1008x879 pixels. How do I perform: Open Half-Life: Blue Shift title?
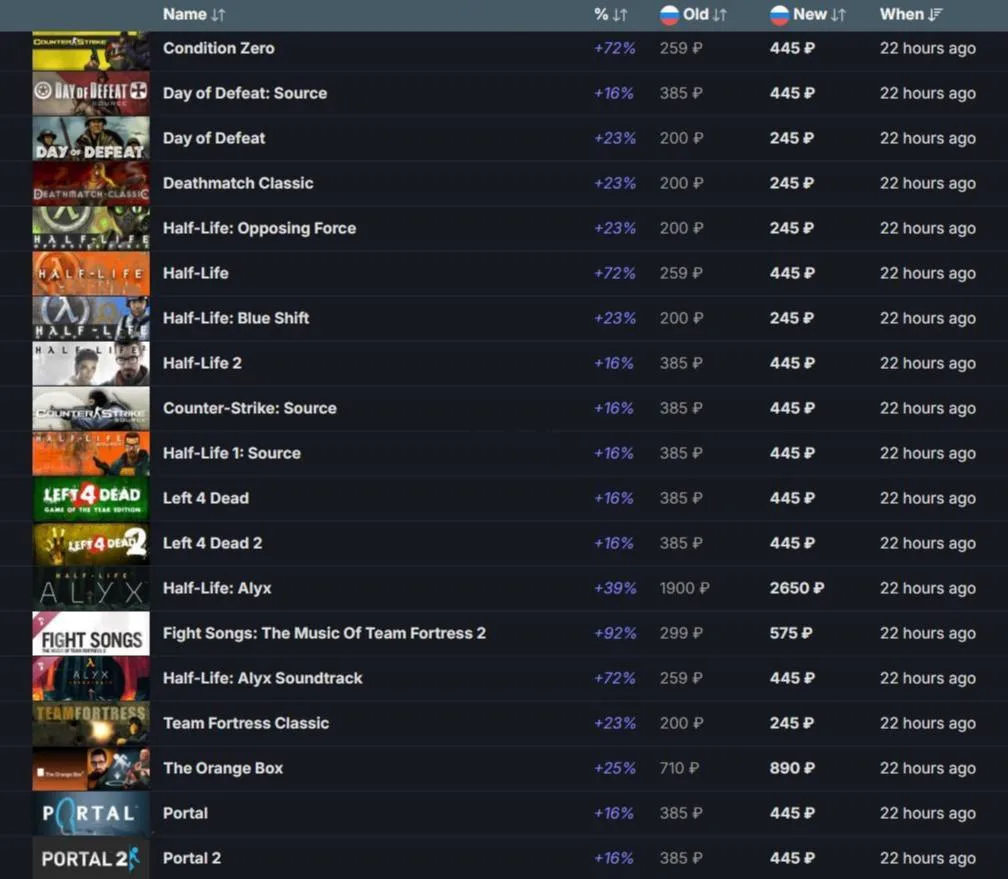click(x=236, y=318)
